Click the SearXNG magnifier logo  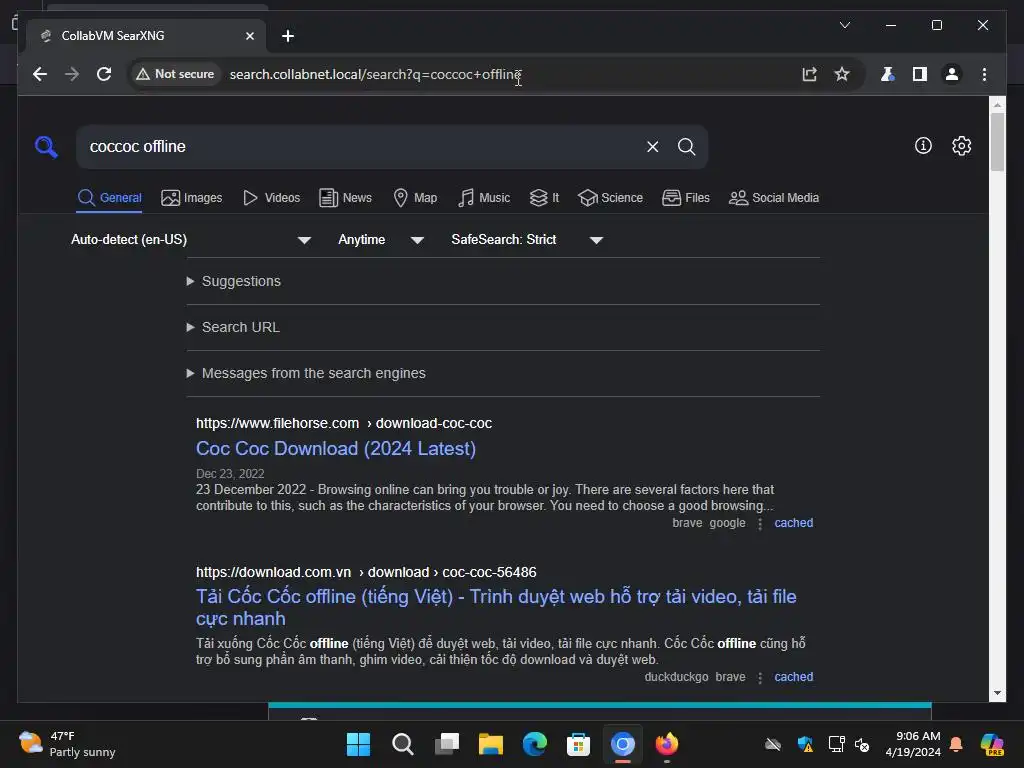[46, 146]
